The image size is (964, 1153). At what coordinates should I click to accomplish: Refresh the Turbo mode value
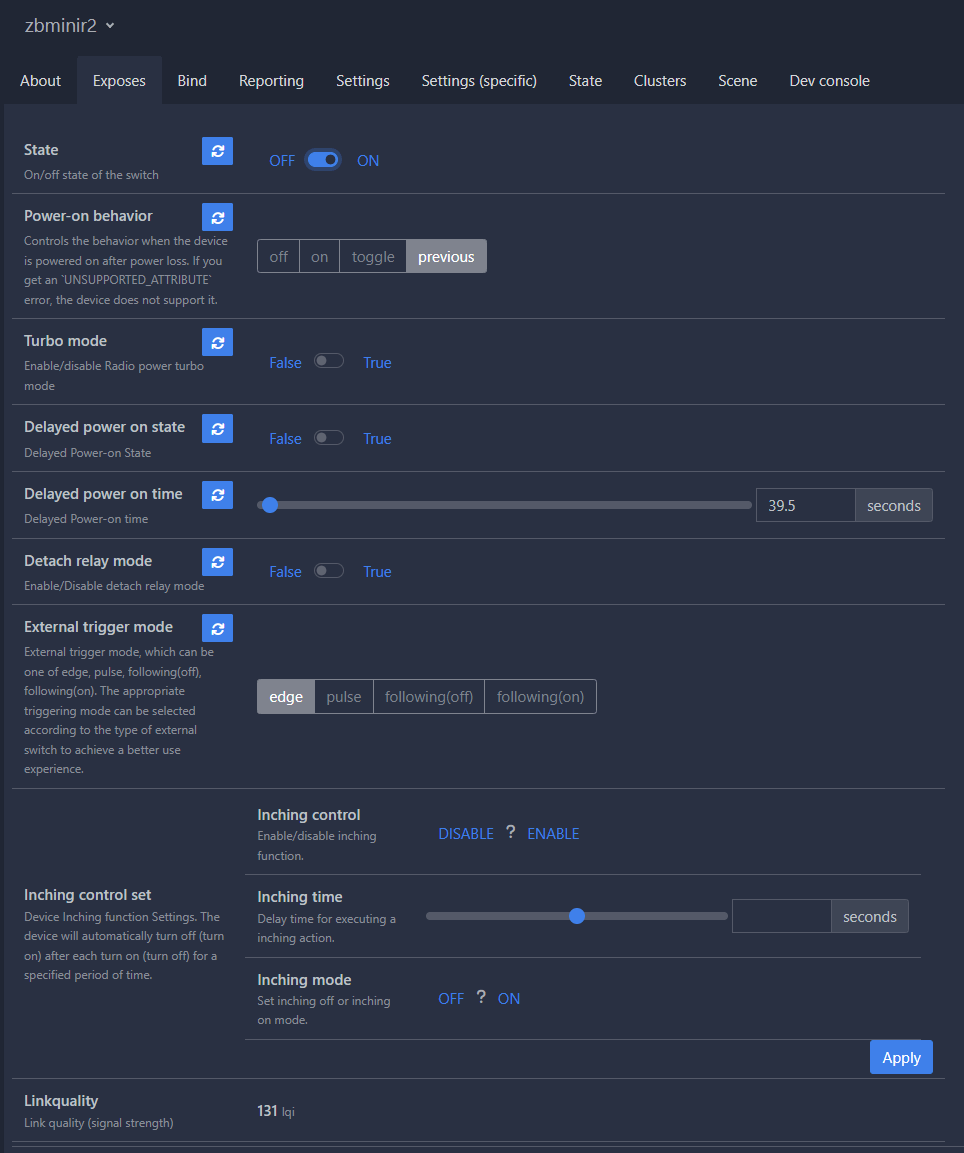217,342
